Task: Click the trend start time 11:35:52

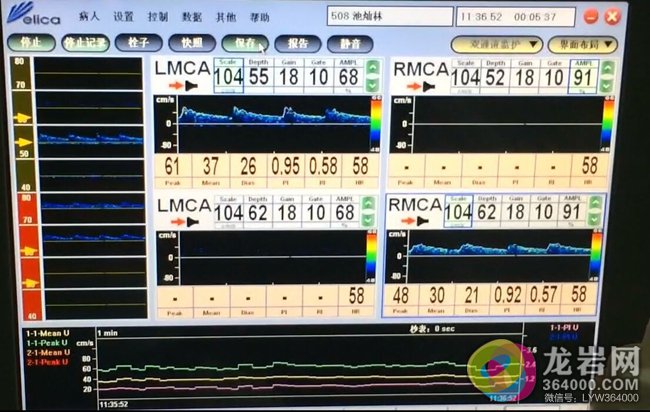Action: (113, 404)
